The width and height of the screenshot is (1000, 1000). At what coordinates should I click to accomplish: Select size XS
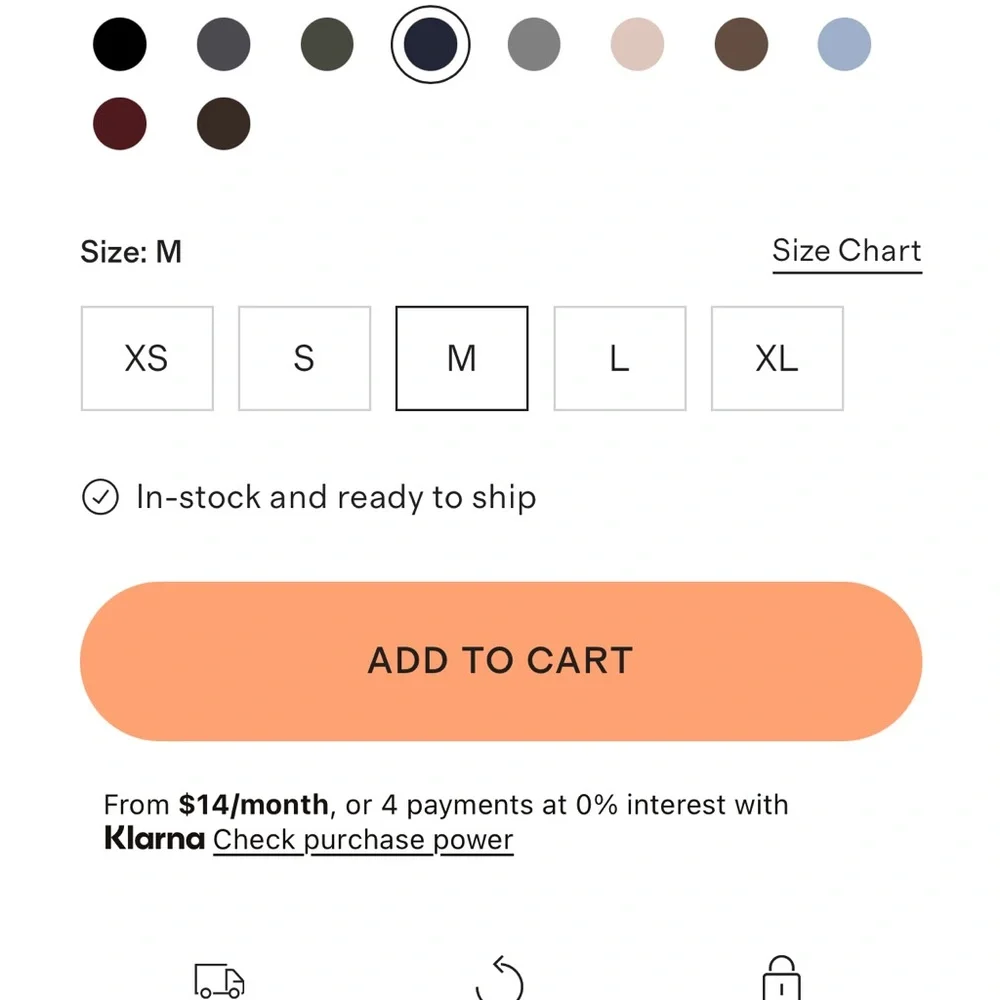click(x=147, y=358)
